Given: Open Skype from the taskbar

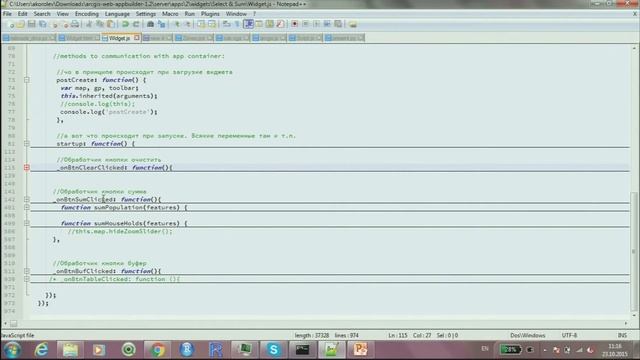Looking at the screenshot, I should [273, 350].
